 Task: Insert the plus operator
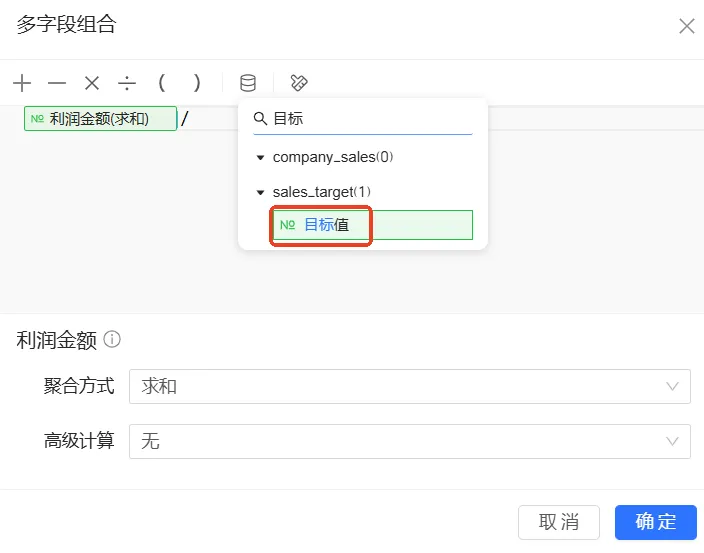(22, 83)
